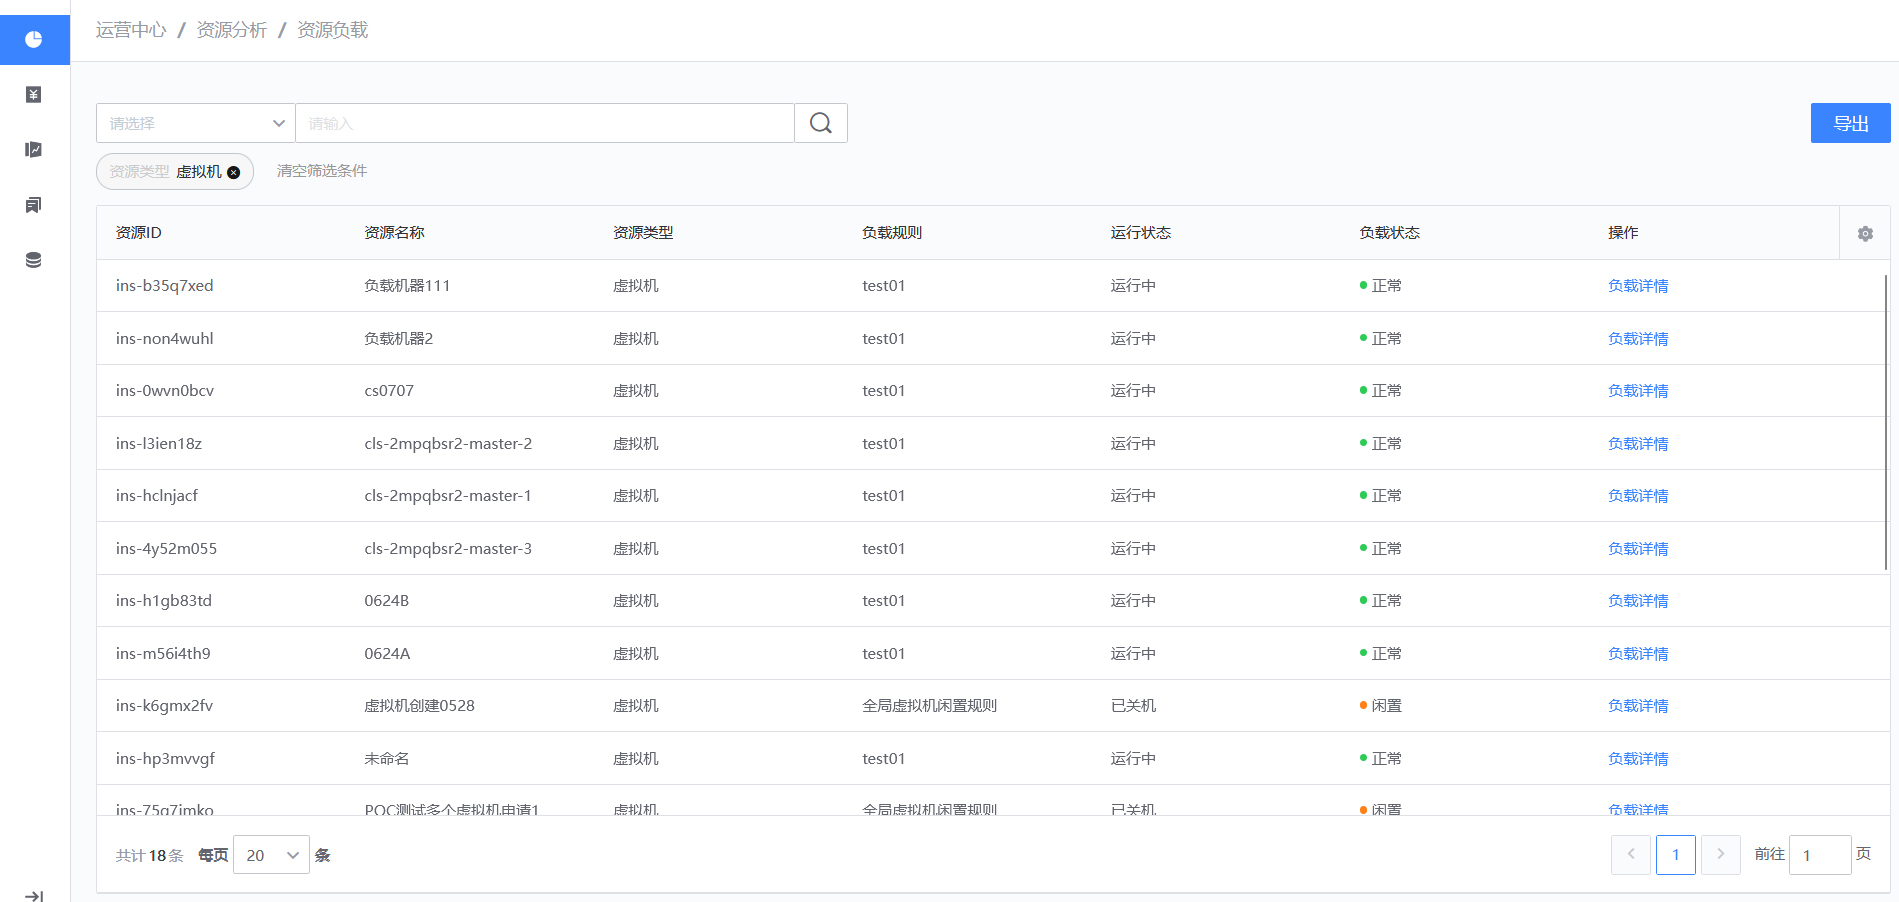Screen dimensions: 1899x902
Task: Open the bookmark list sidebar icon
Action: pos(34,205)
